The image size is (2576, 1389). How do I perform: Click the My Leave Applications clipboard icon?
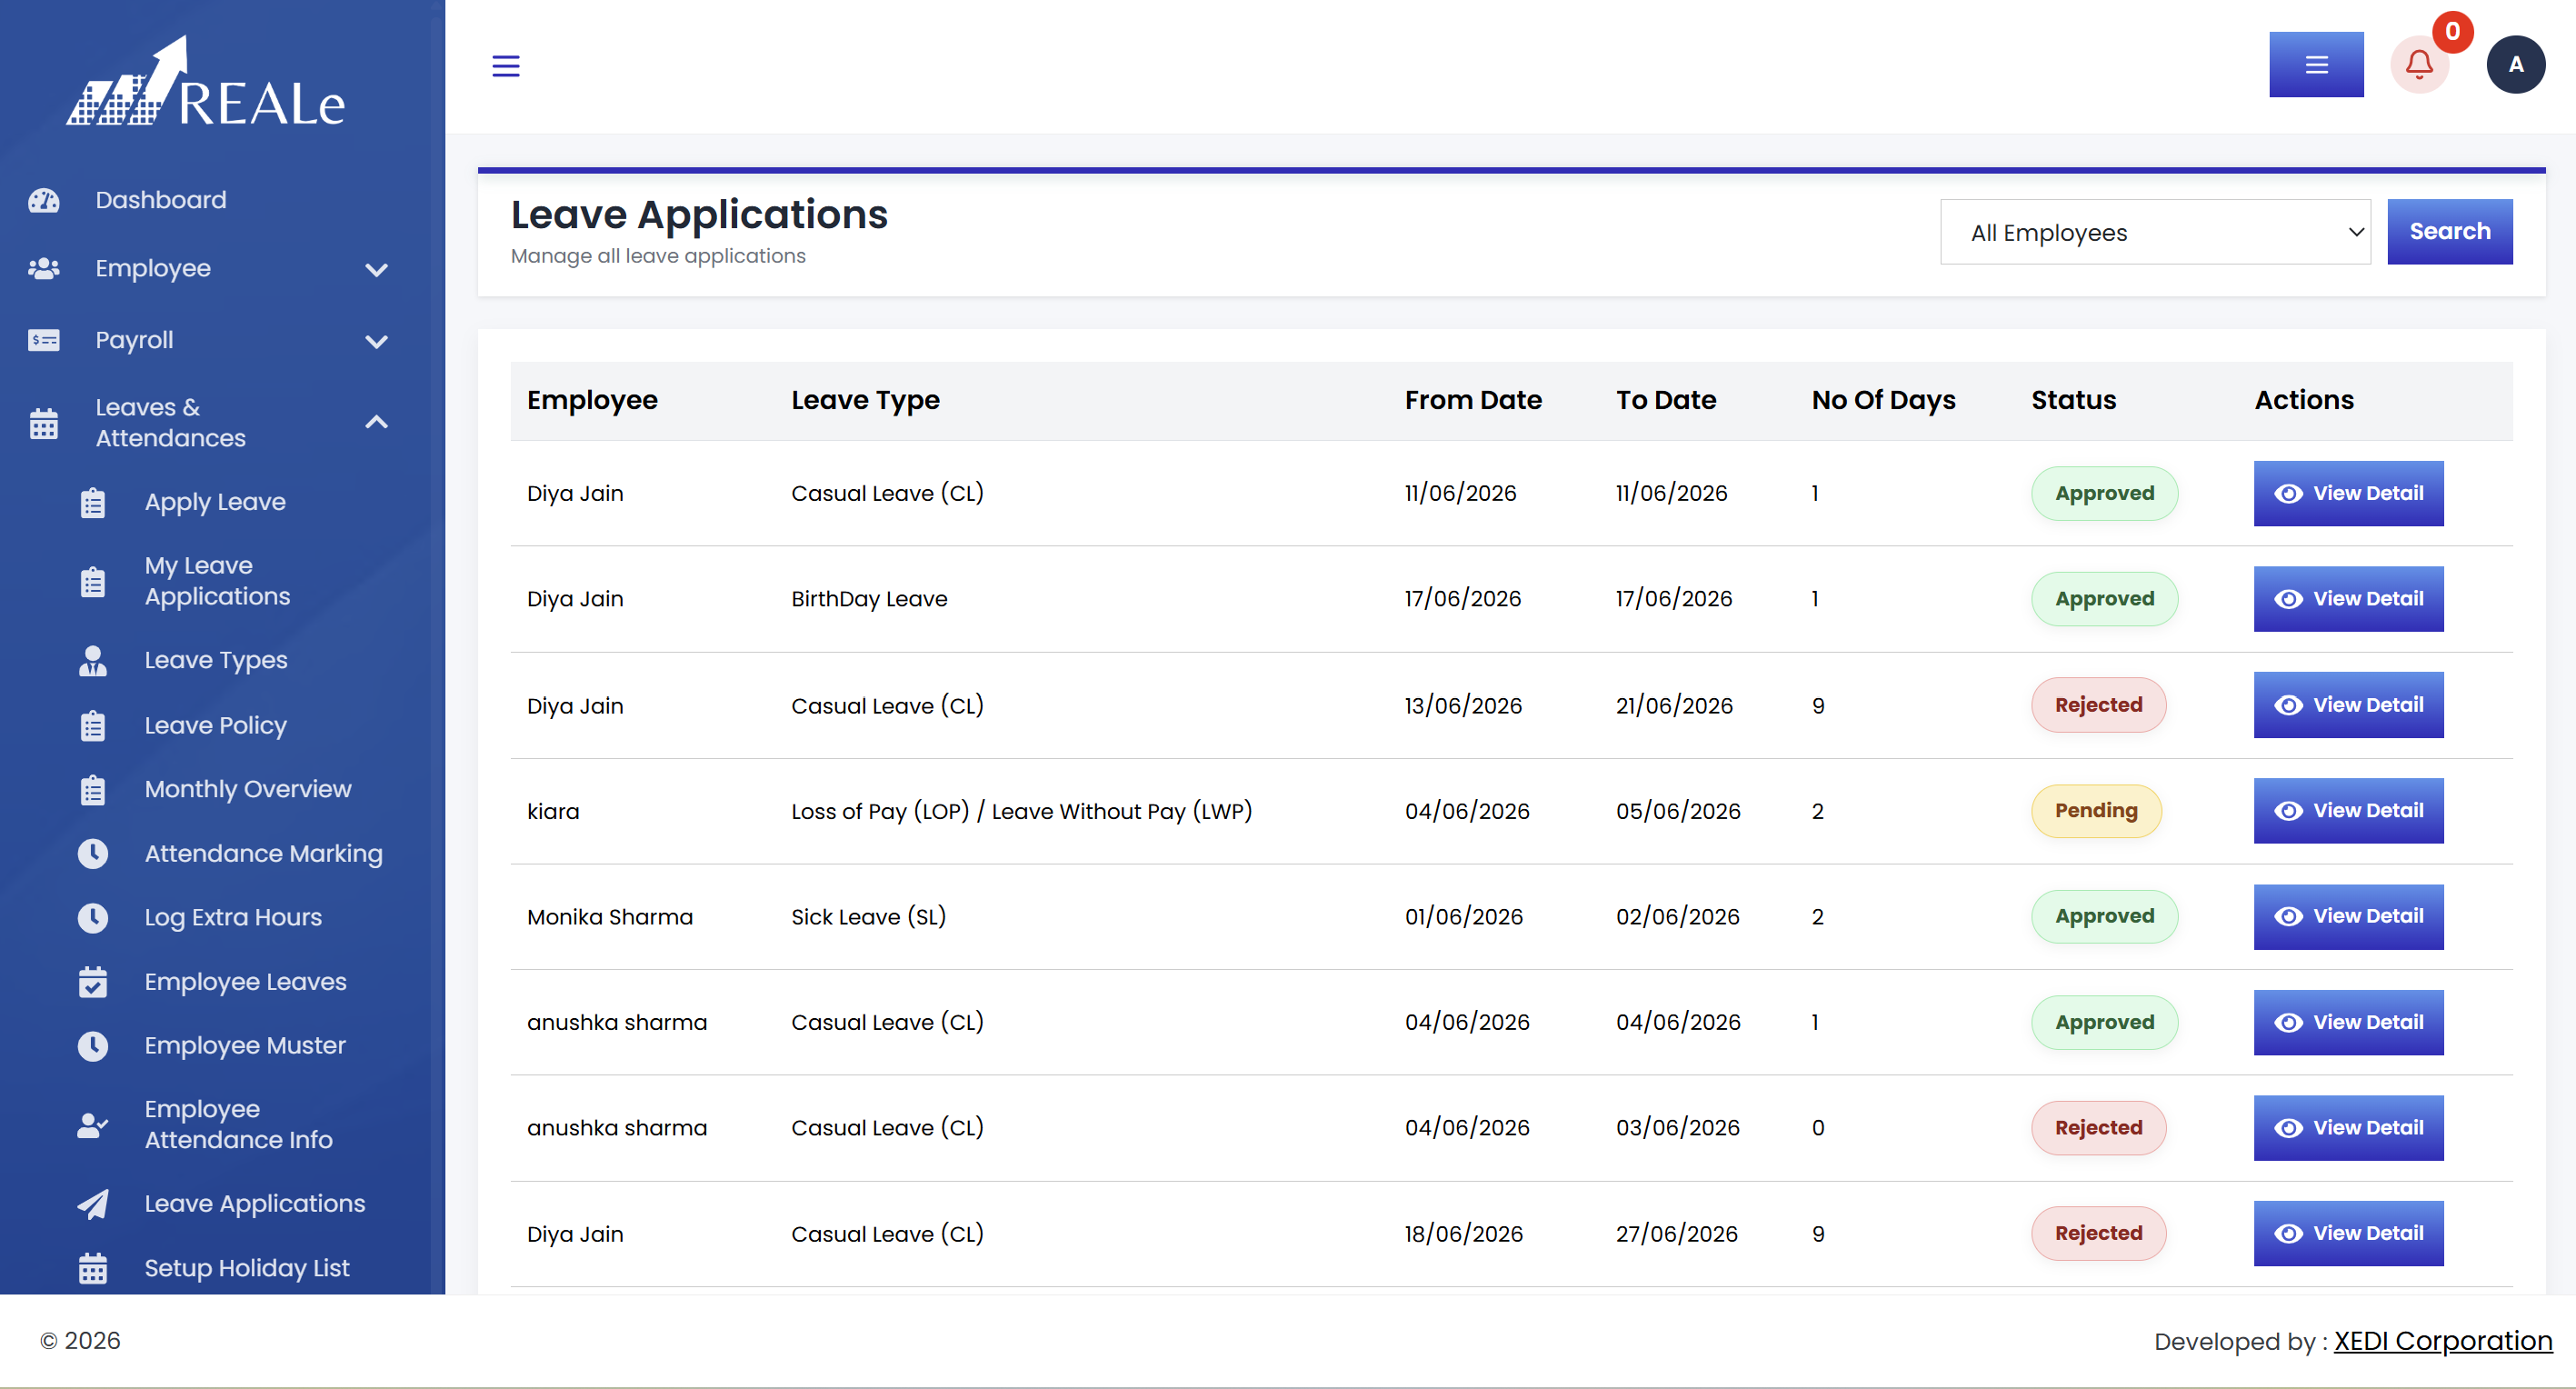pyautogui.click(x=93, y=581)
